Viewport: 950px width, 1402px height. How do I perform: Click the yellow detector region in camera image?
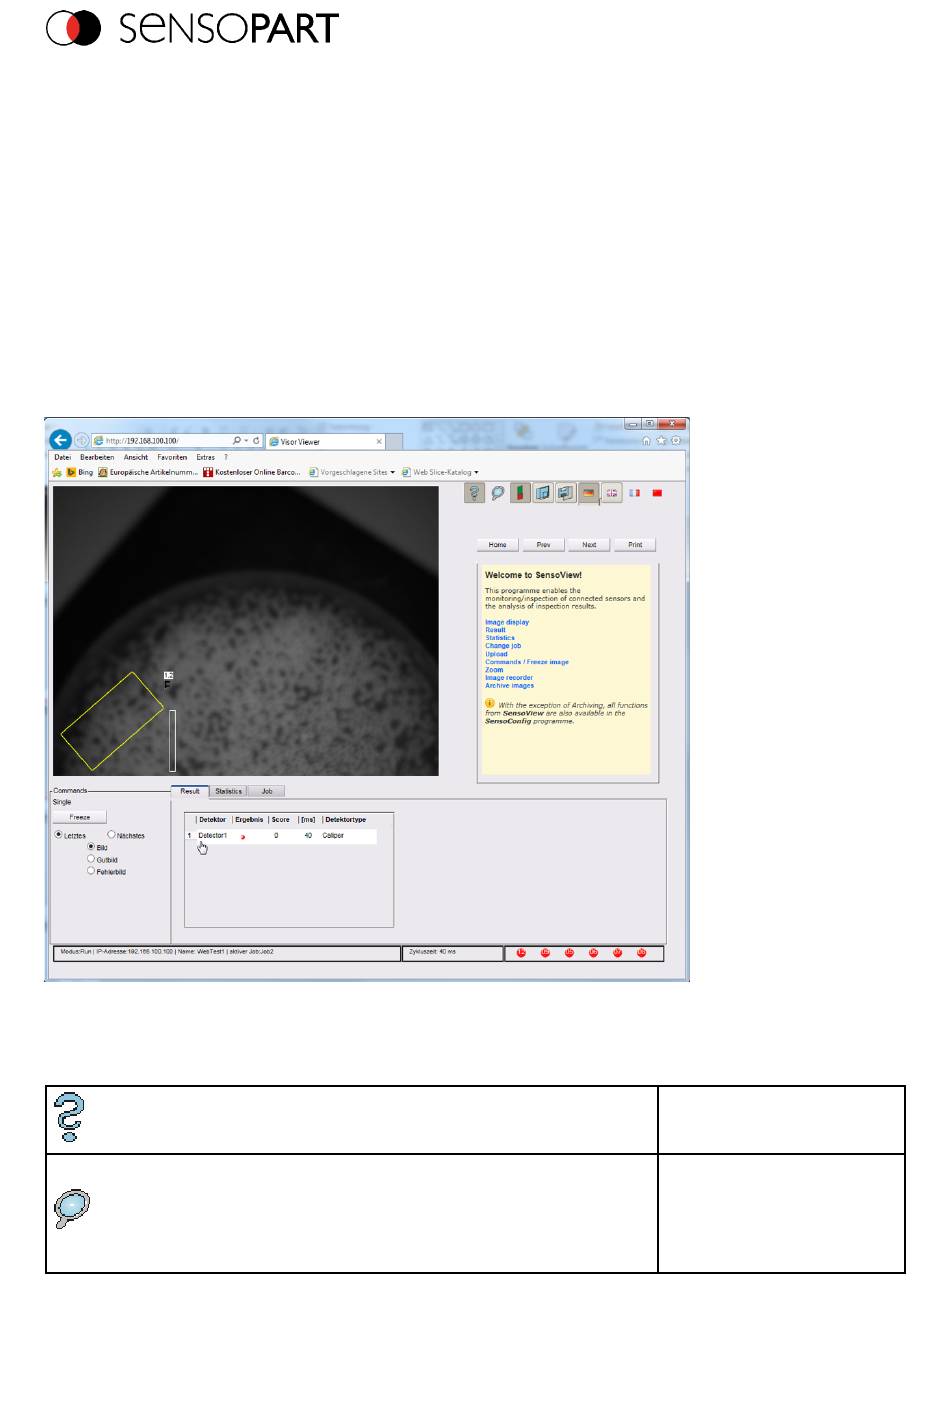(x=112, y=721)
